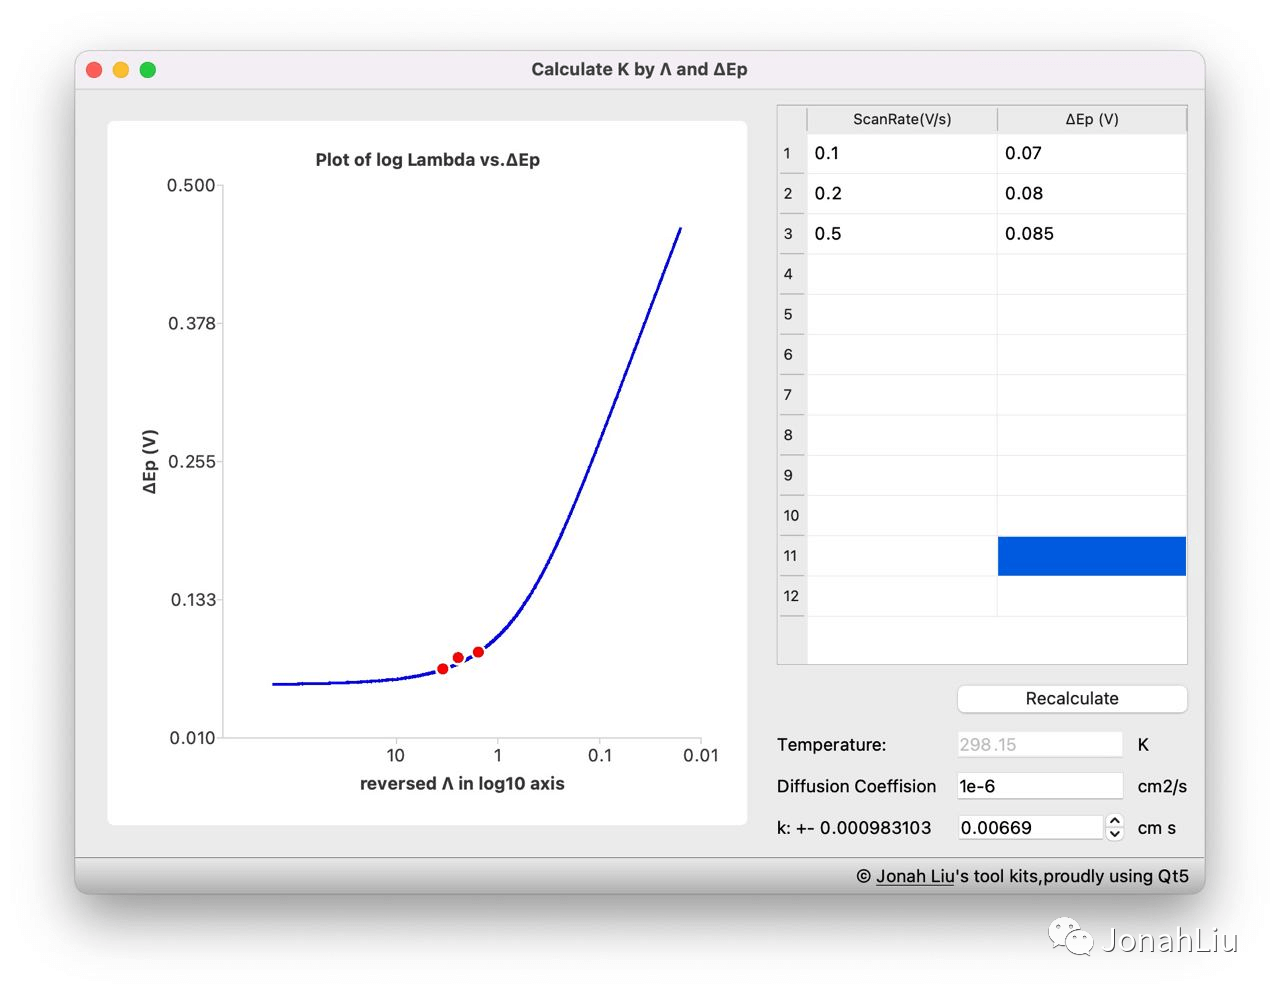1280x993 pixels.
Task: Decrease k value with down arrow
Action: 1115,834
